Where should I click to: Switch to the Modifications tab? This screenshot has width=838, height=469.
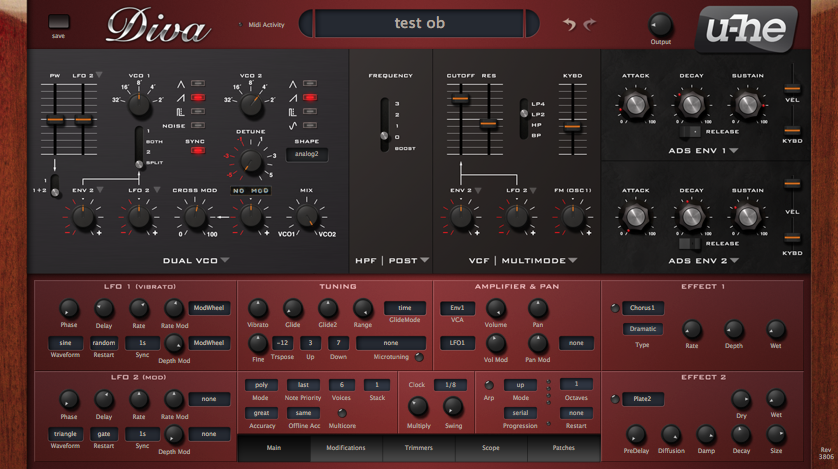tap(346, 448)
